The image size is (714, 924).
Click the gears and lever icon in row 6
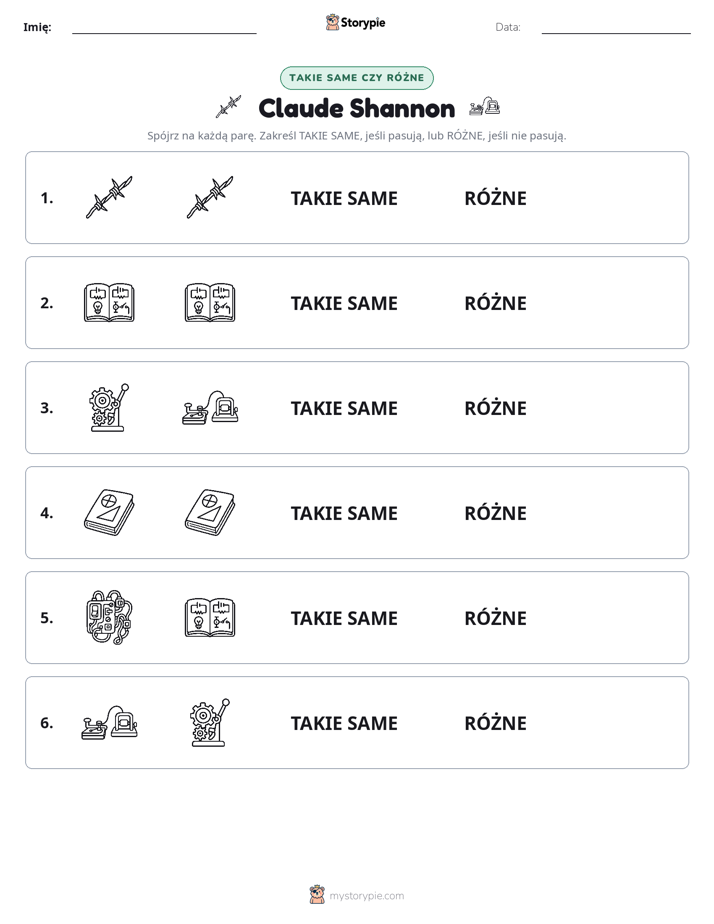pos(210,722)
